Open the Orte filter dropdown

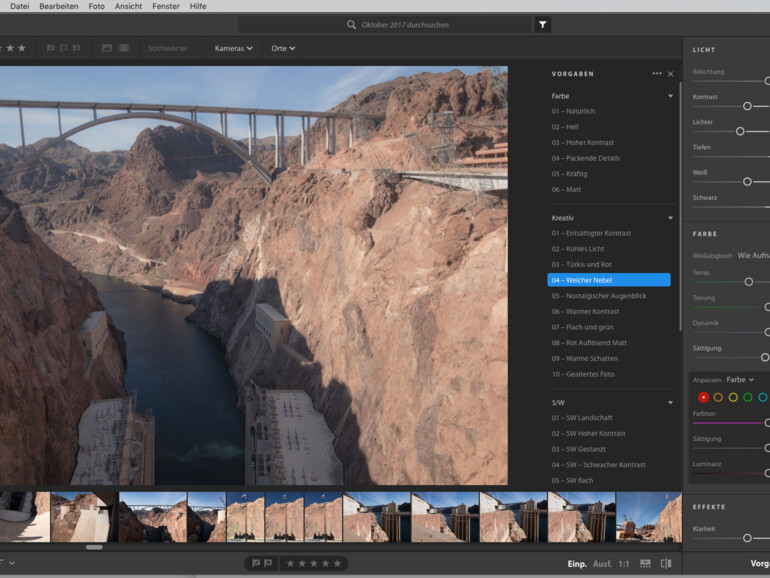pyautogui.click(x=283, y=48)
